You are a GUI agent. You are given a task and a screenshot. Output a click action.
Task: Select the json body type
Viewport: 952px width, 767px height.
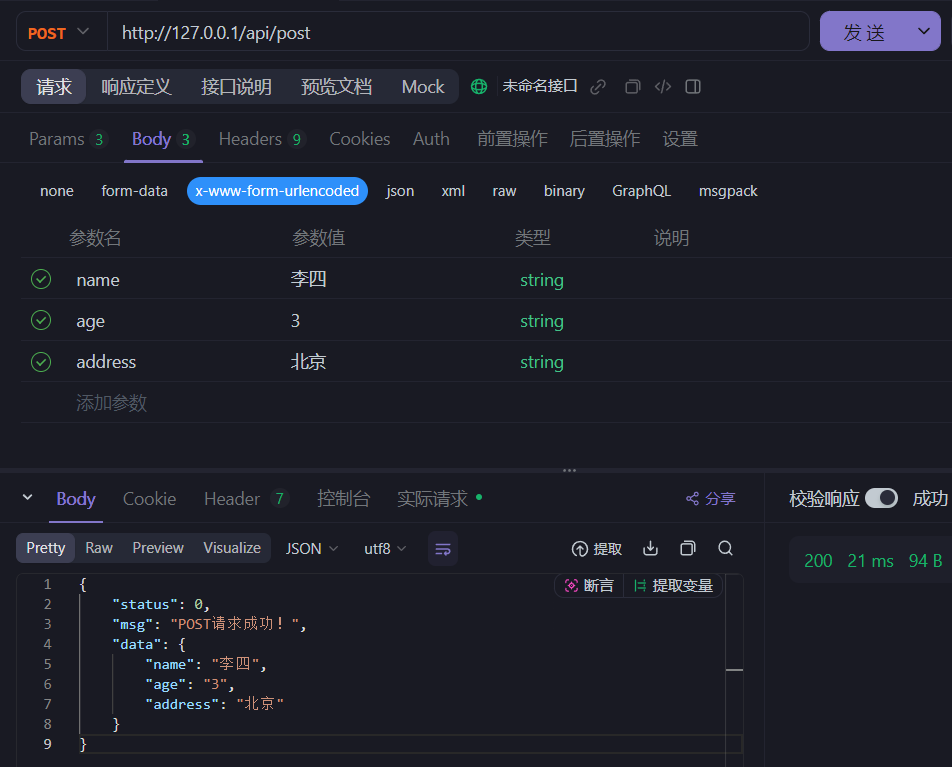tap(400, 191)
